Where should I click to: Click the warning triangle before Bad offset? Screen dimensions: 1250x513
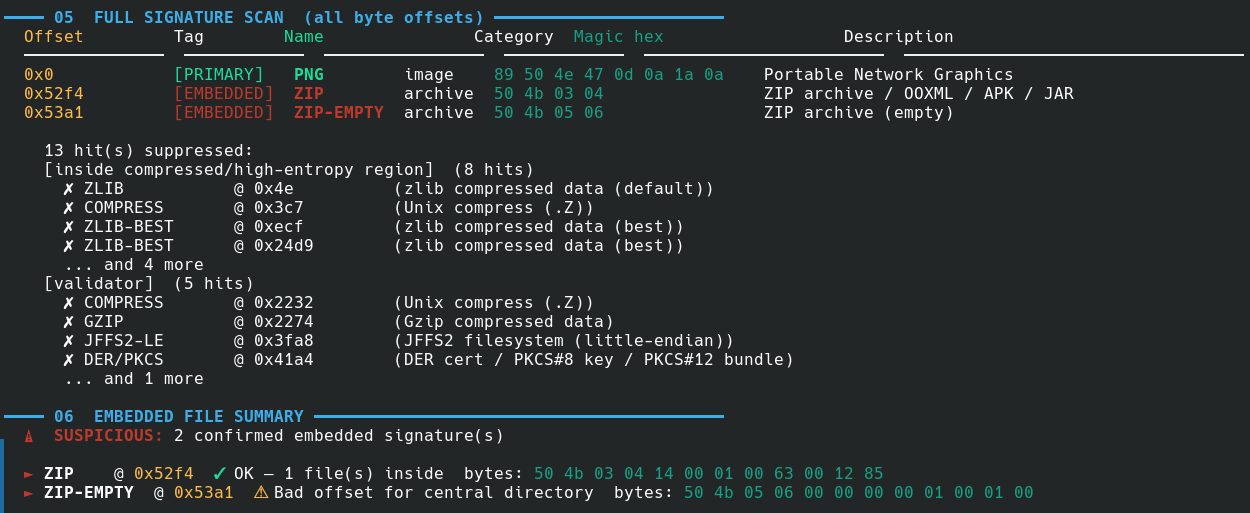pos(260,492)
